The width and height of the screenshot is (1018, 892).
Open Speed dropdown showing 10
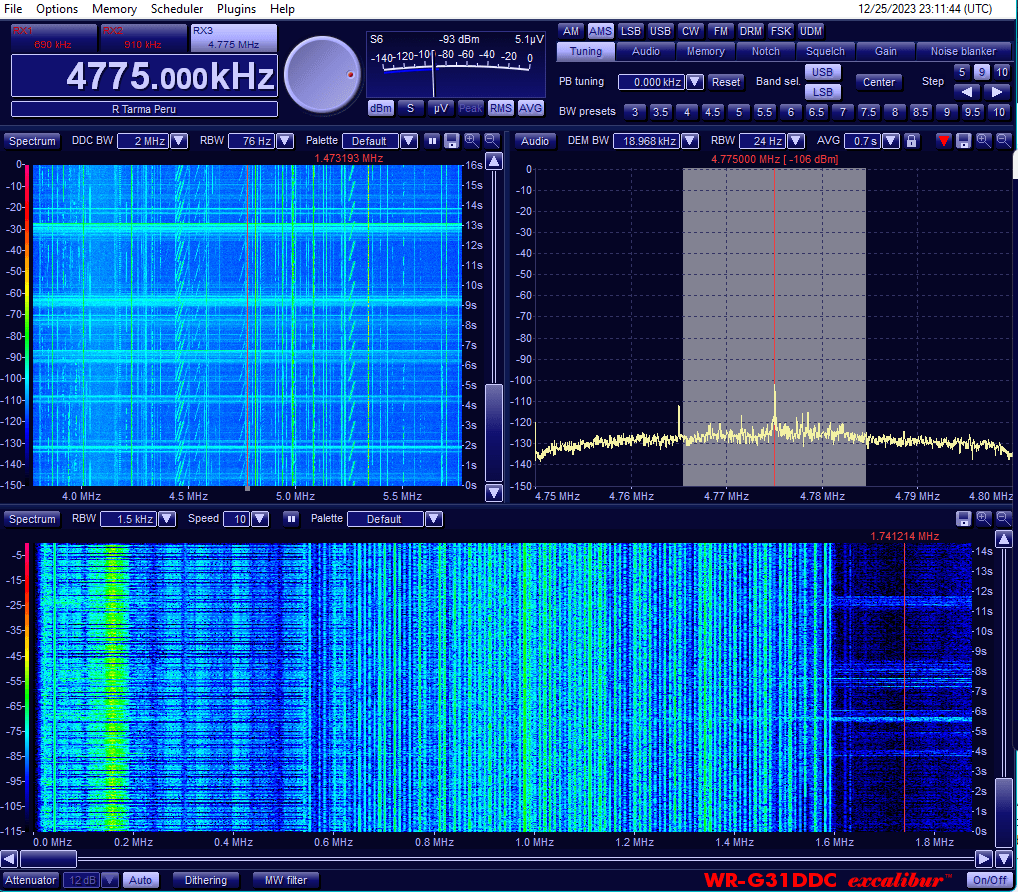pos(260,519)
